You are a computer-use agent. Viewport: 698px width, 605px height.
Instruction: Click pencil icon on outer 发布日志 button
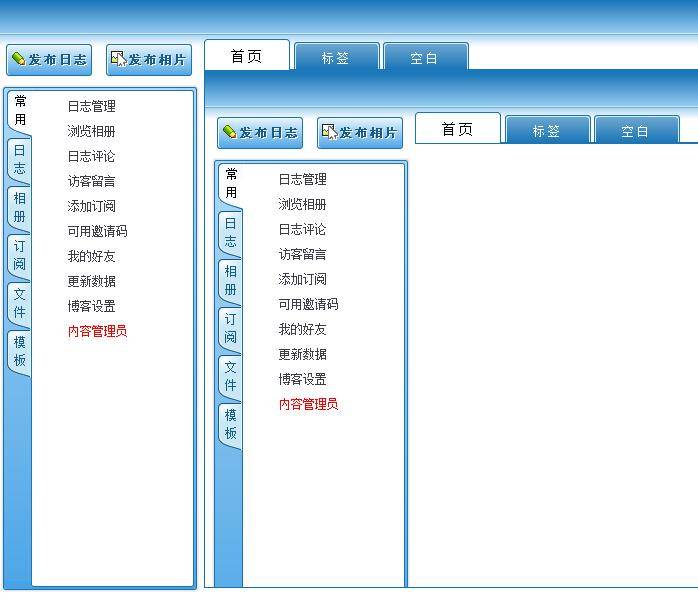tap(18, 60)
